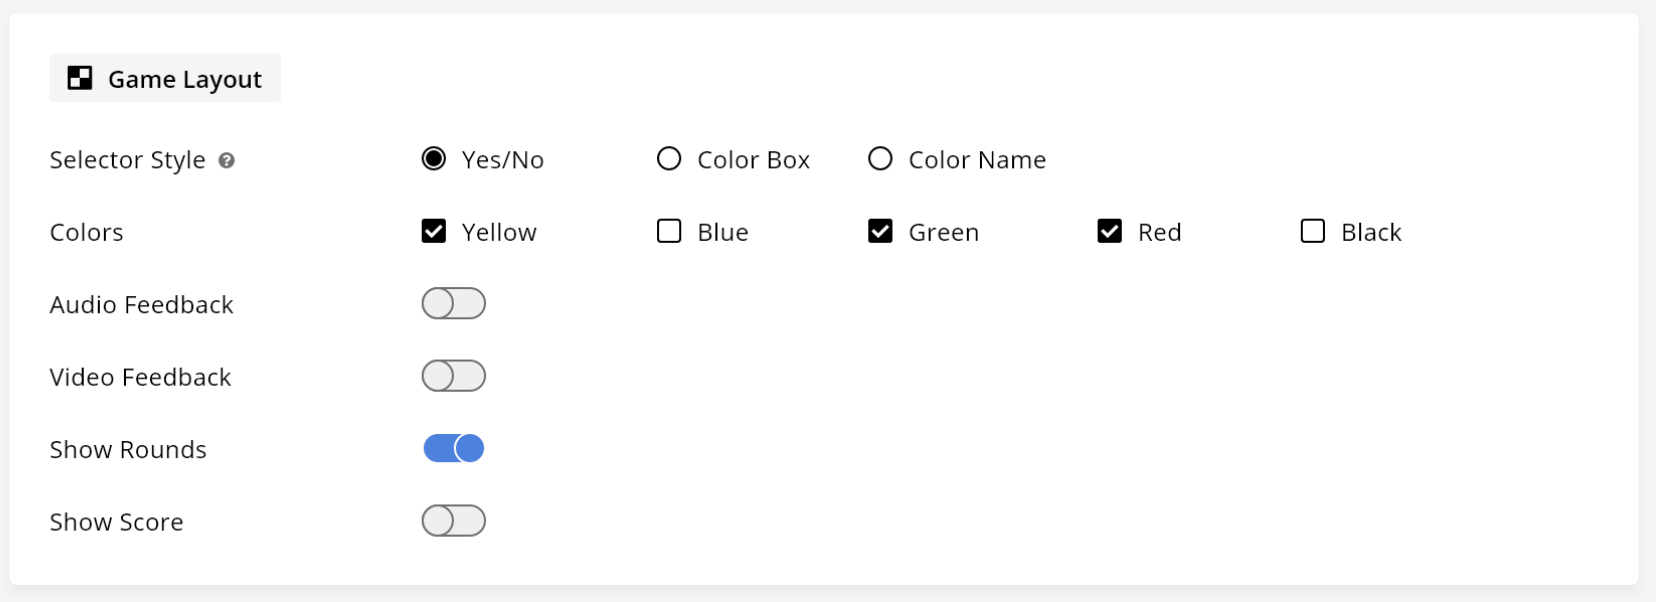1656x602 pixels.
Task: Disable the Show Rounds toggle
Action: tap(454, 448)
